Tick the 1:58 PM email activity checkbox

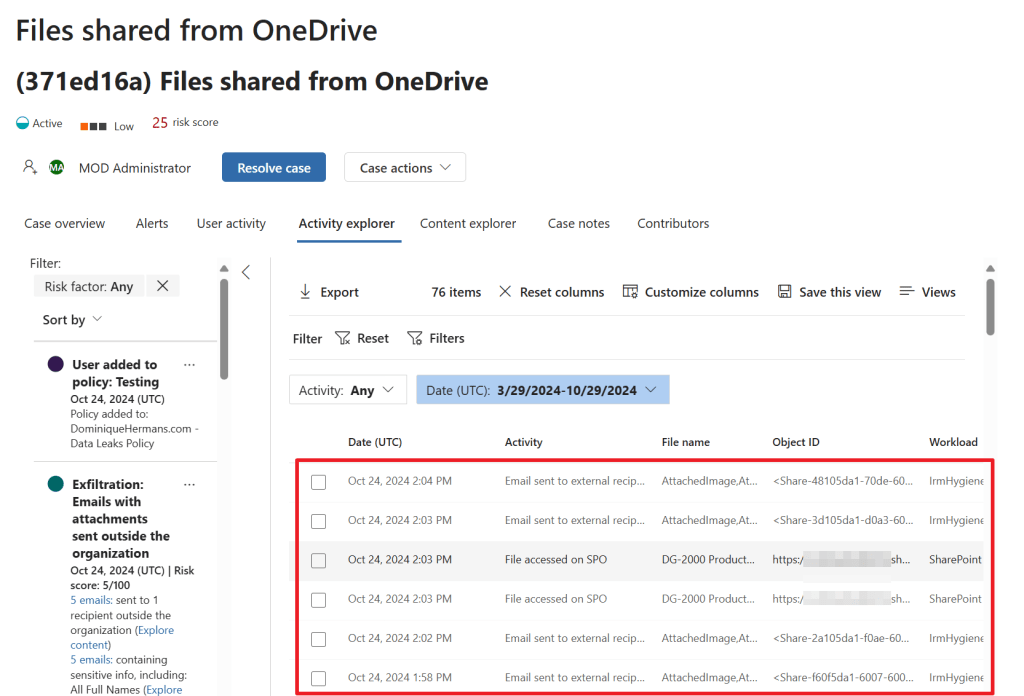click(318, 678)
